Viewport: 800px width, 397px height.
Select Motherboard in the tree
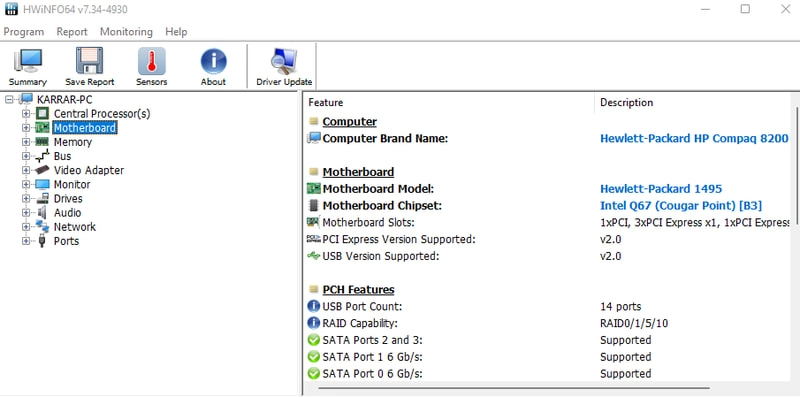pos(85,128)
